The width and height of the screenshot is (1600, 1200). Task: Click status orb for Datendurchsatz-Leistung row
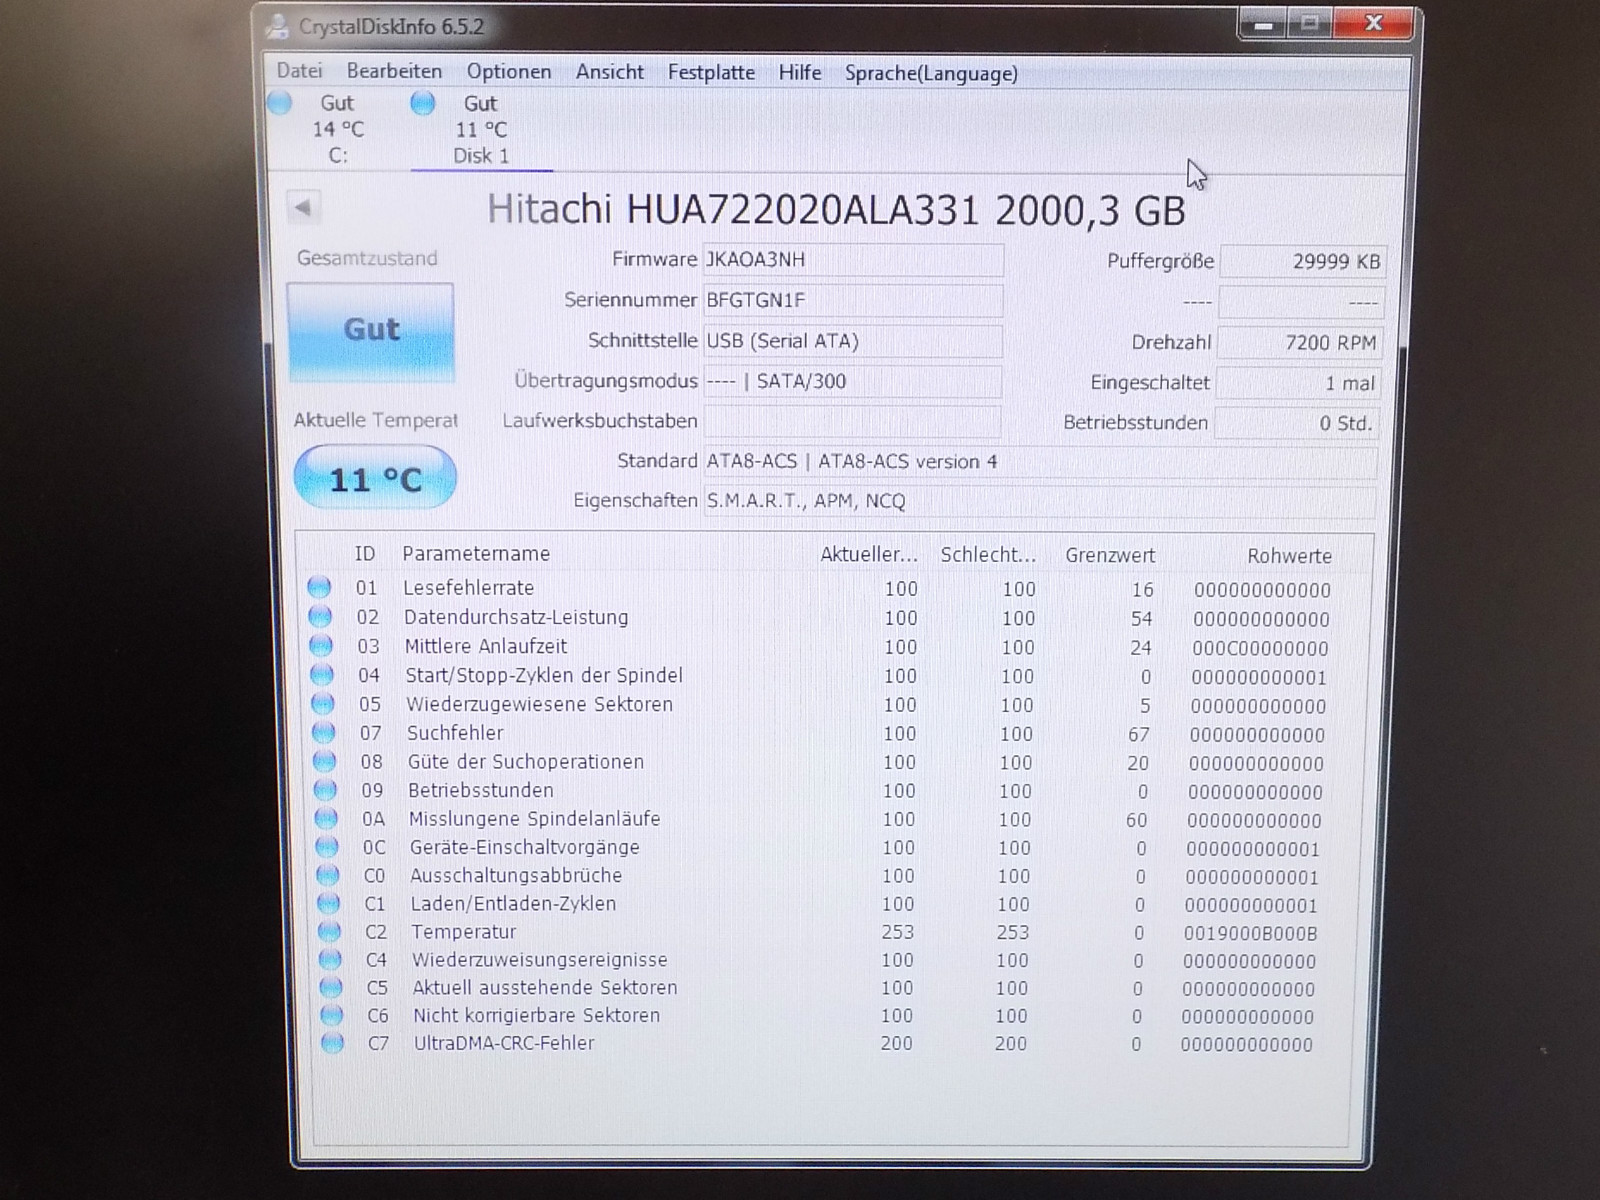320,616
